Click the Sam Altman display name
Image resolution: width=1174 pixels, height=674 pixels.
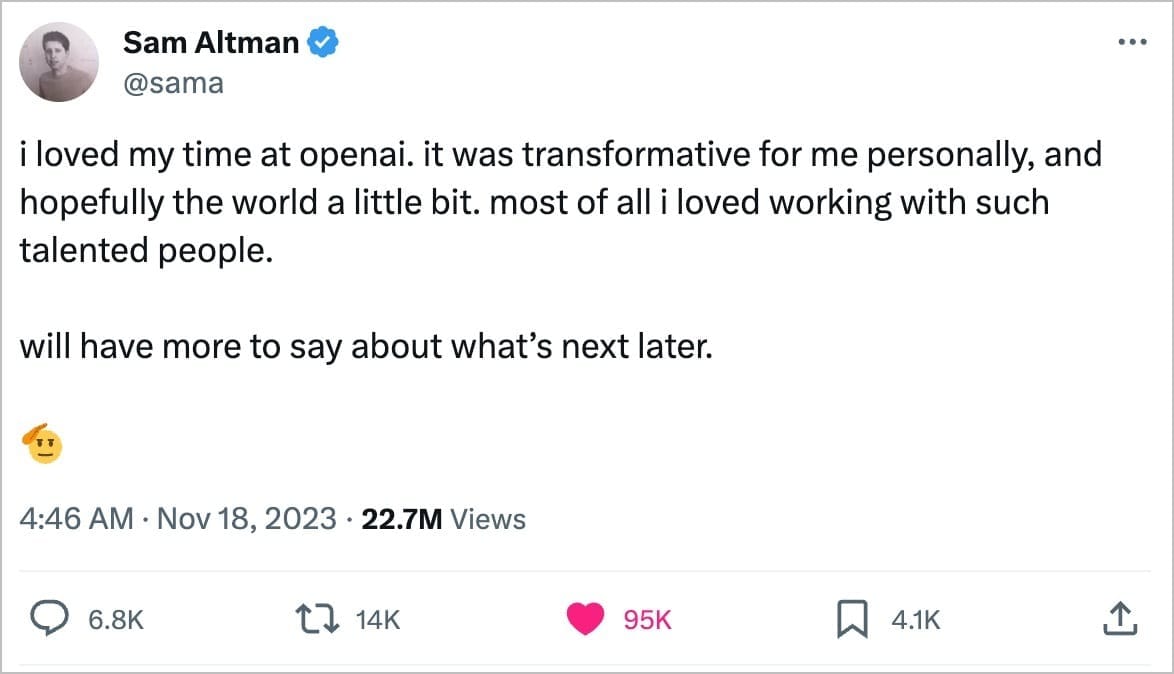[x=211, y=43]
